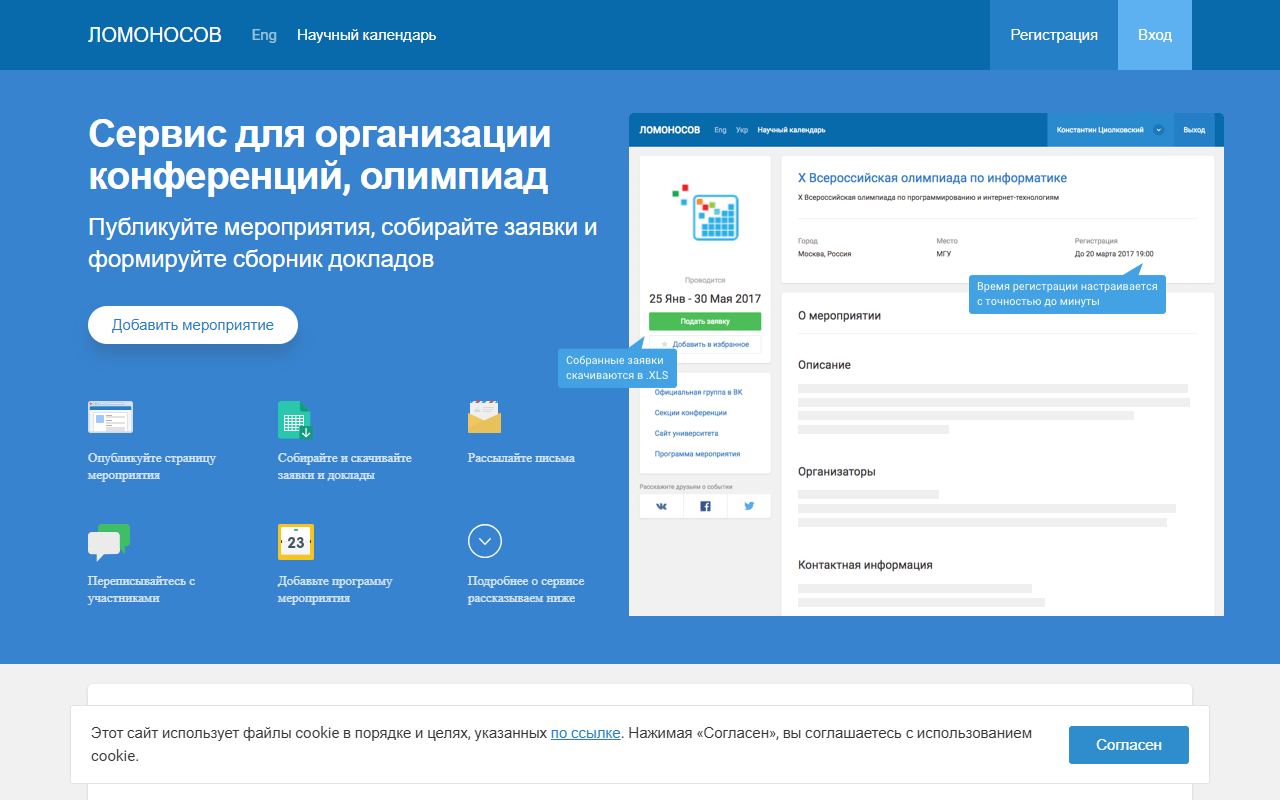
Task: Follow the 'по ссылке' cookie policy link
Action: [585, 733]
